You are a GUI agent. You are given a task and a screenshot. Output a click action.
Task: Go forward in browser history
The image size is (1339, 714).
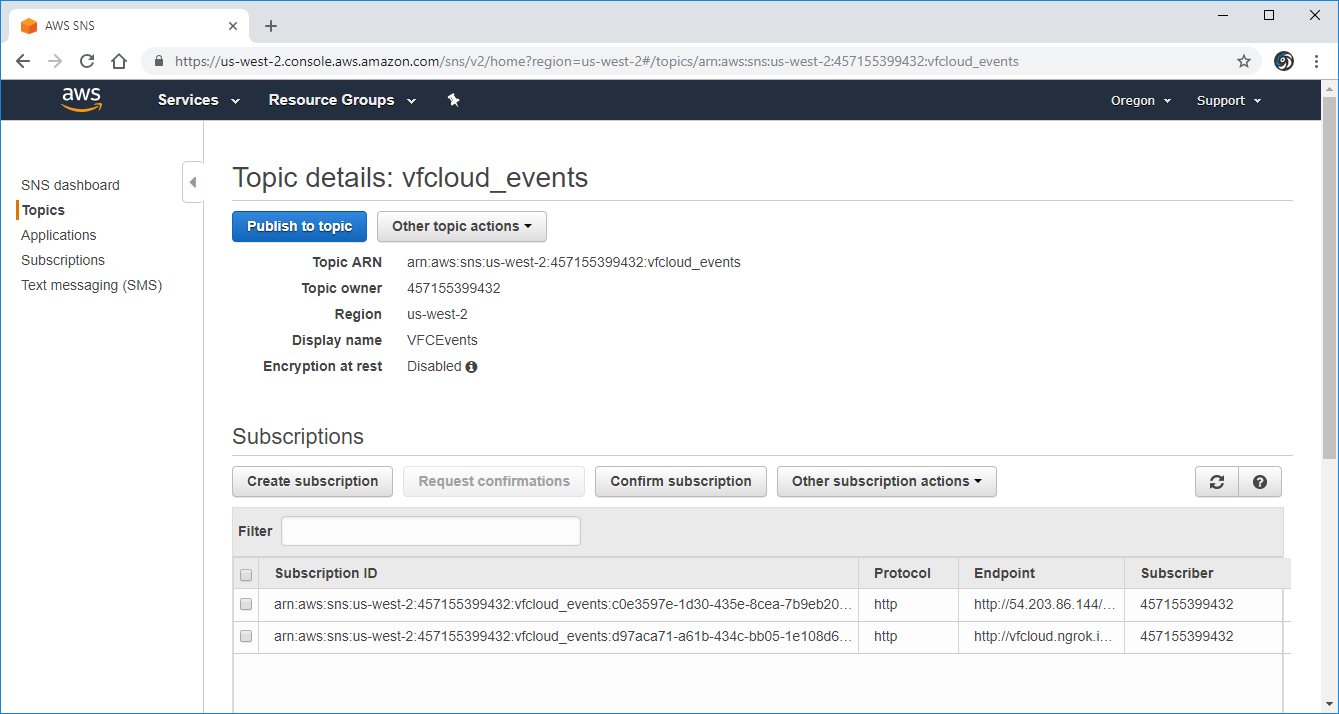tap(55, 61)
